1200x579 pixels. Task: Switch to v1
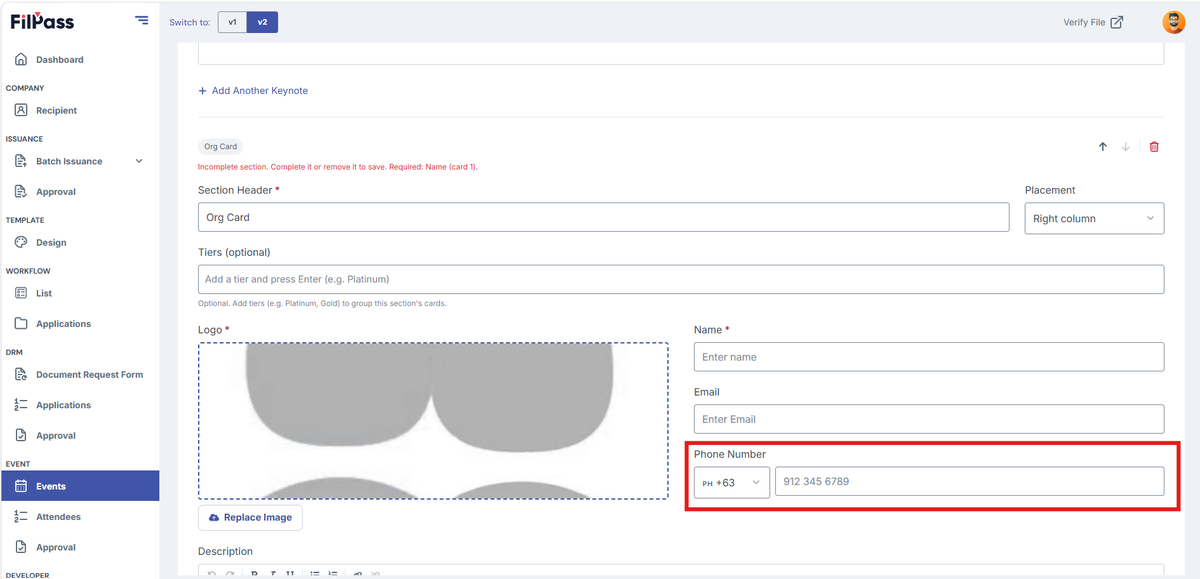[232, 22]
